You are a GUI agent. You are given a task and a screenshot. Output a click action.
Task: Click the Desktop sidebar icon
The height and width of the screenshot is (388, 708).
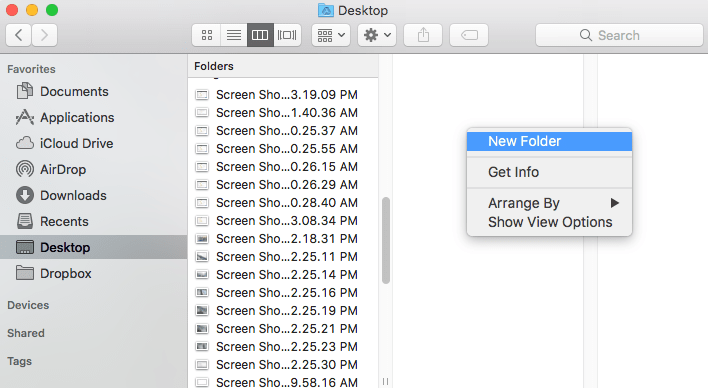[25, 247]
